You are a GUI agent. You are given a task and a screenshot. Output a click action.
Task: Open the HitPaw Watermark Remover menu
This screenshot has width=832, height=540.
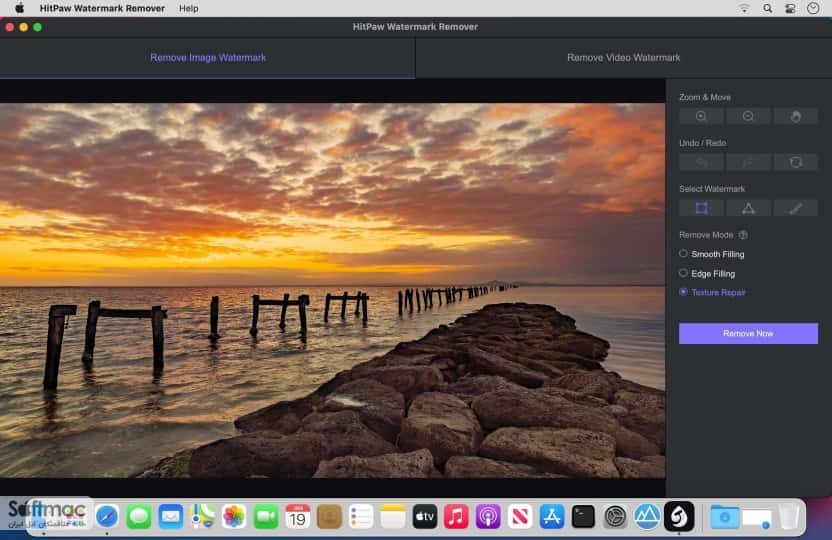pos(102,8)
